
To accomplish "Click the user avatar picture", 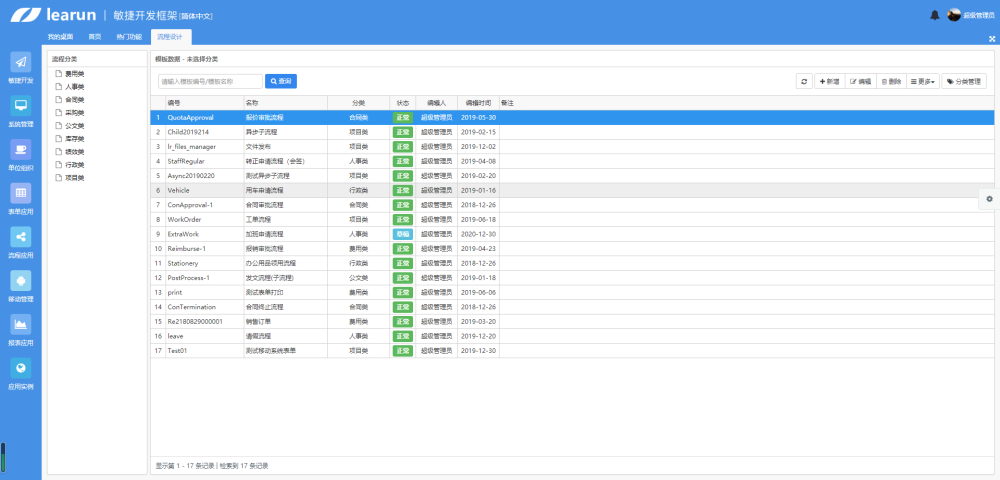I will click(954, 15).
